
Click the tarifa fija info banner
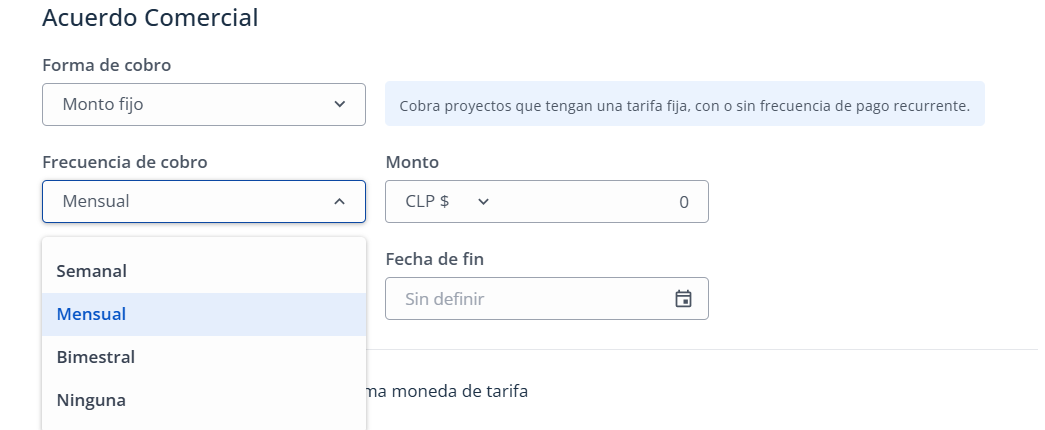[x=684, y=104]
